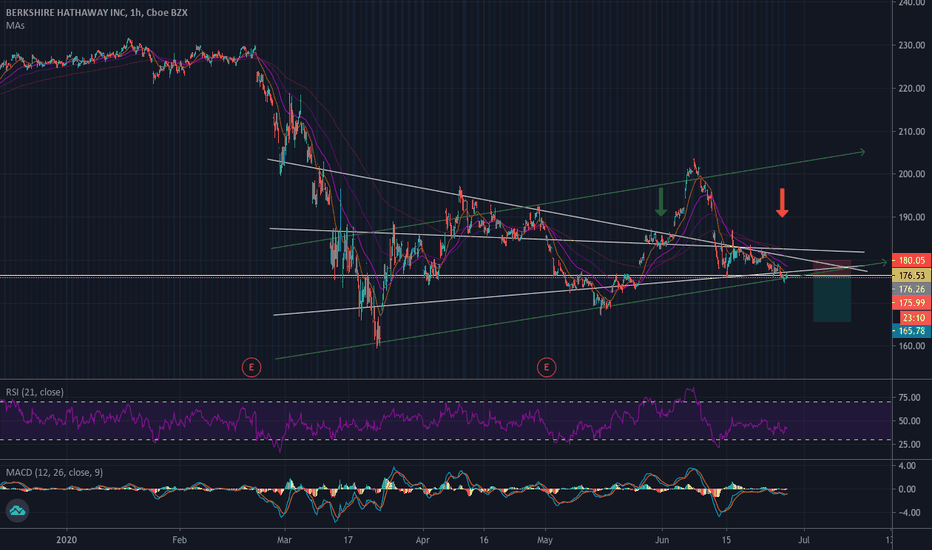Open the cloud logo icon at bottom left
Image resolution: width=932 pixels, height=550 pixels.
[x=17, y=511]
